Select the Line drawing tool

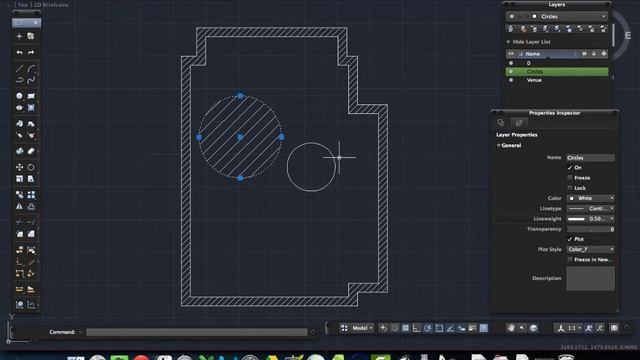[x=19, y=68]
